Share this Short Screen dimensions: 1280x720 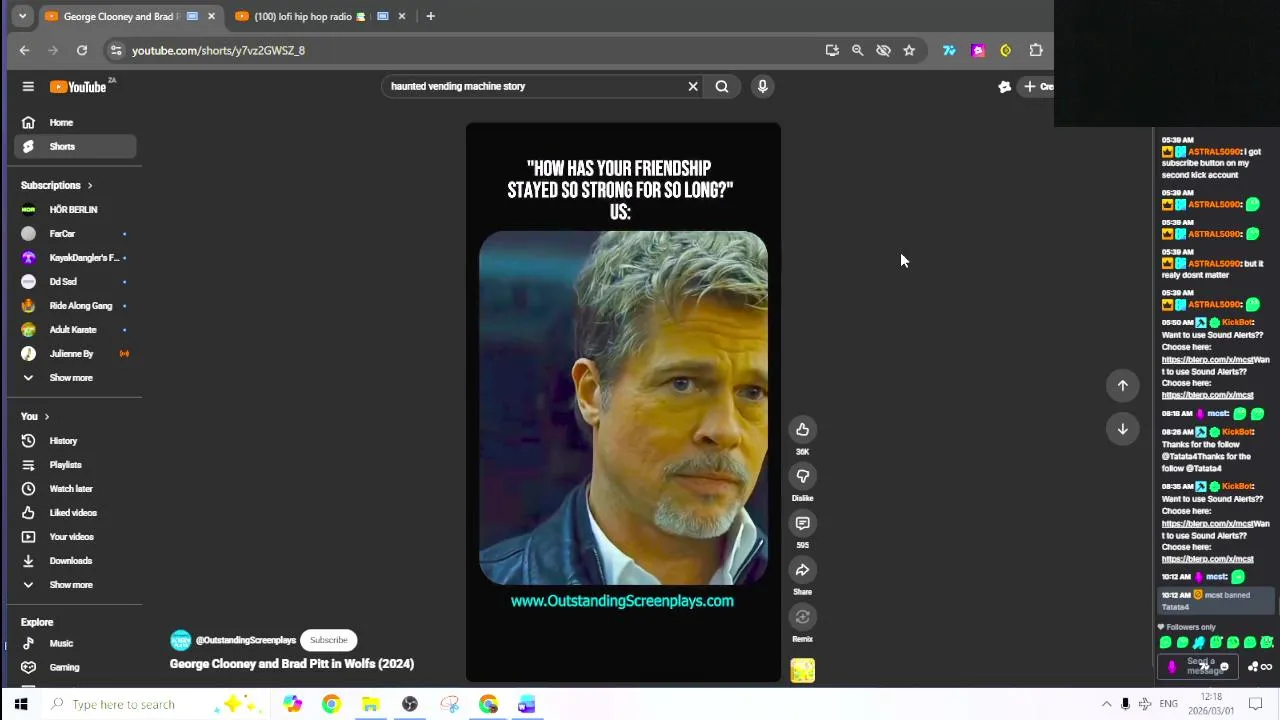pos(802,570)
